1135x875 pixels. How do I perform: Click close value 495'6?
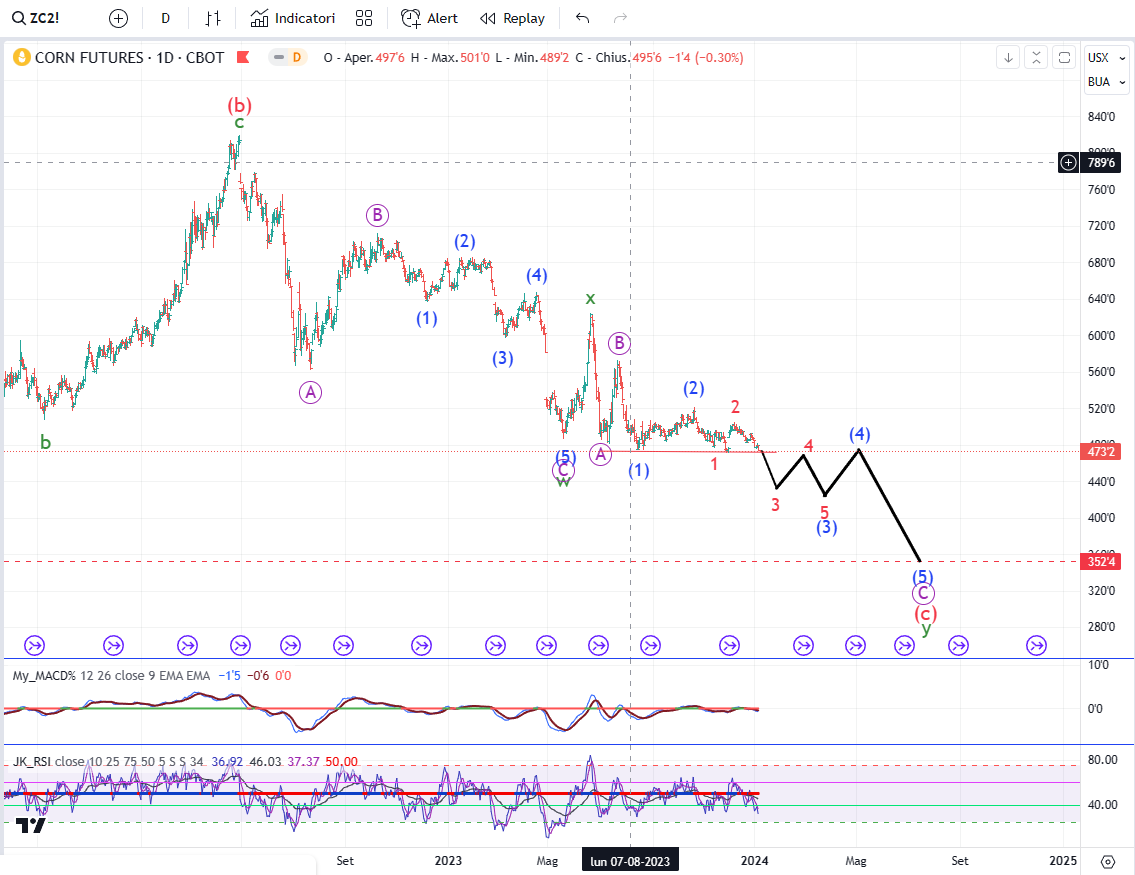[x=646, y=58]
